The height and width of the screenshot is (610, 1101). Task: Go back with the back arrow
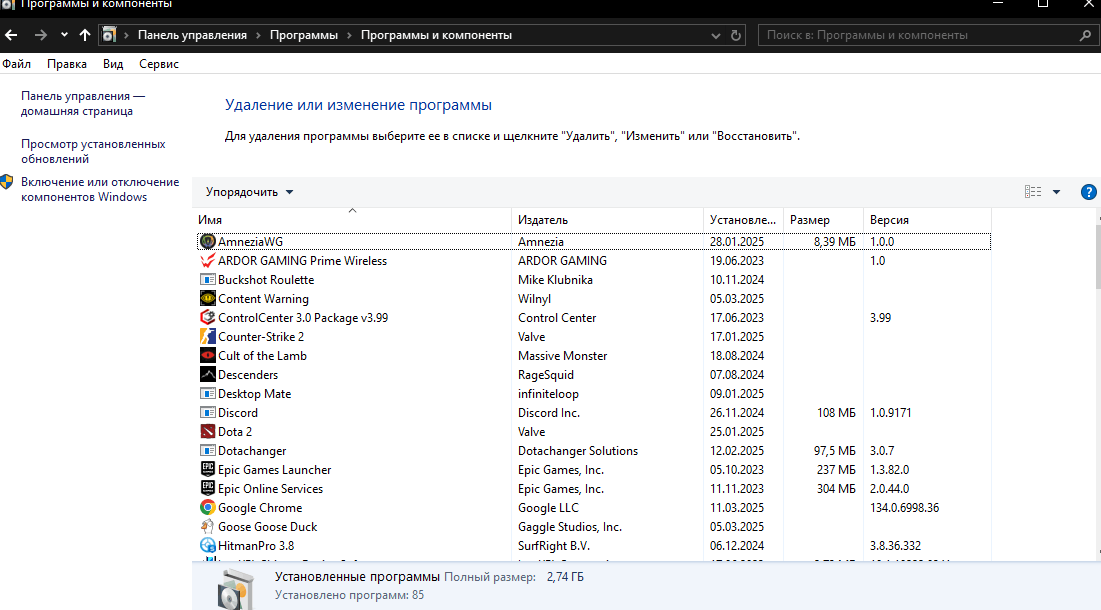[x=11, y=34]
